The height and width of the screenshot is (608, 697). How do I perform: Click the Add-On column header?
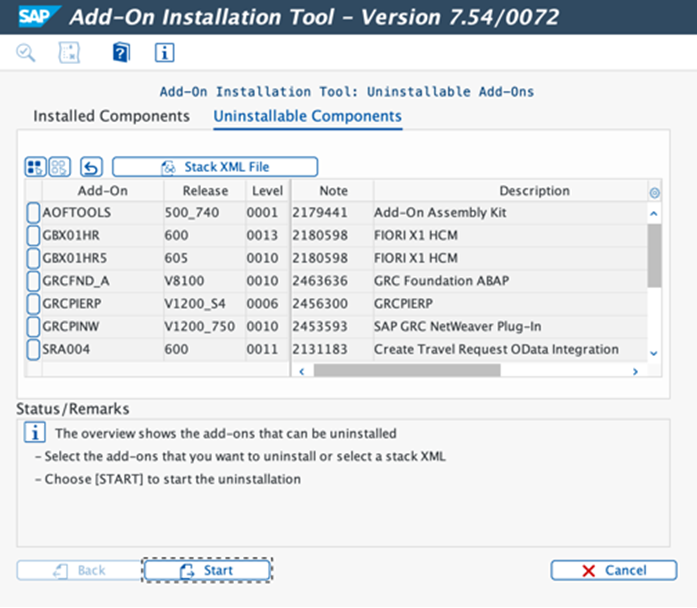pos(103,191)
